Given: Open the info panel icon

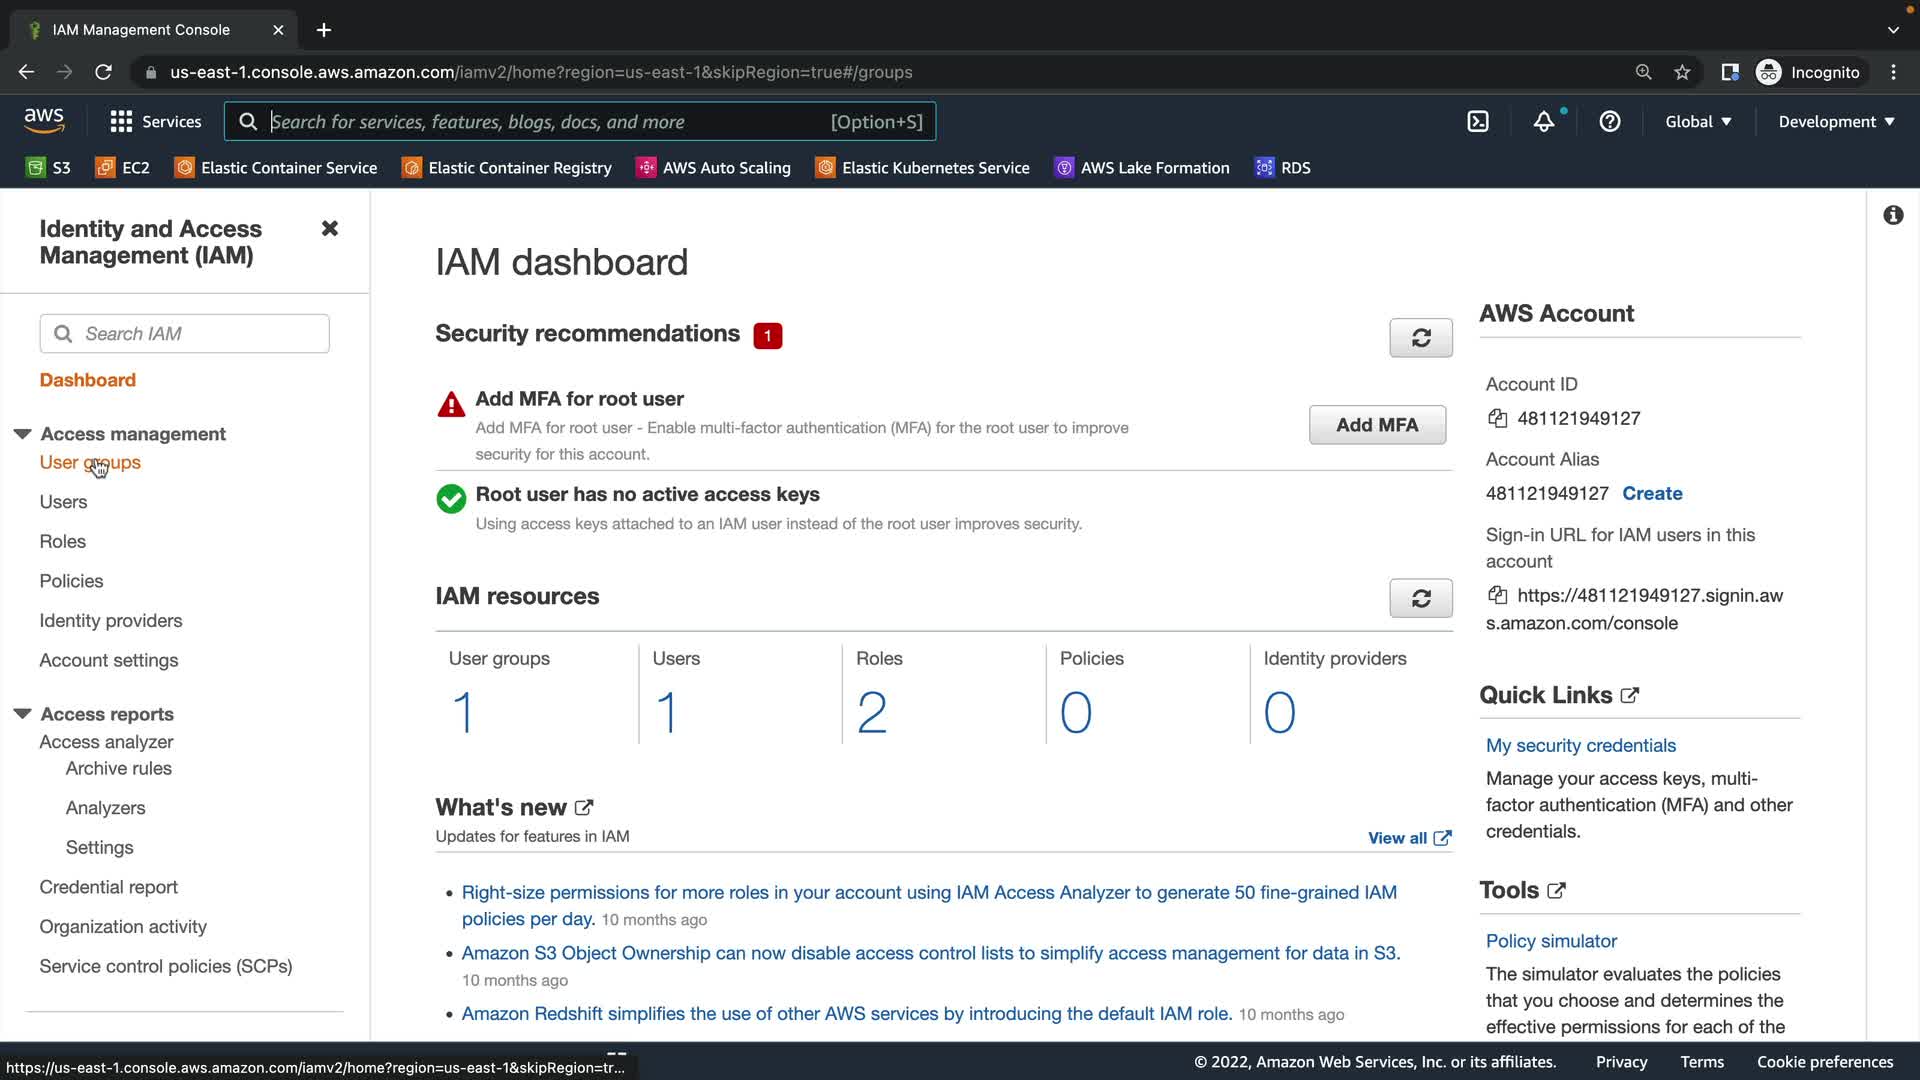Looking at the screenshot, I should [1893, 215].
